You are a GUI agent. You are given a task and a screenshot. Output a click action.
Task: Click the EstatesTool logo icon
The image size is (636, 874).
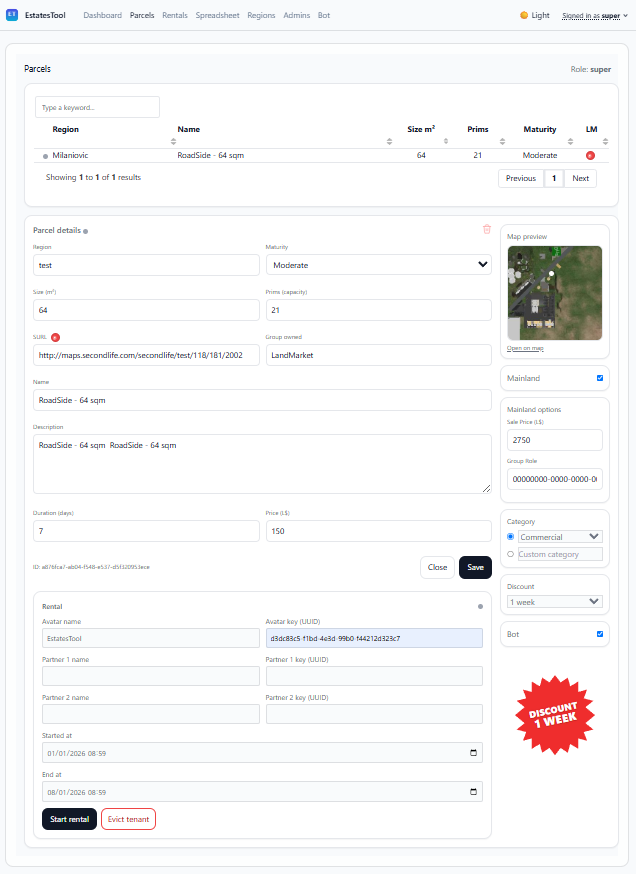(12, 15)
